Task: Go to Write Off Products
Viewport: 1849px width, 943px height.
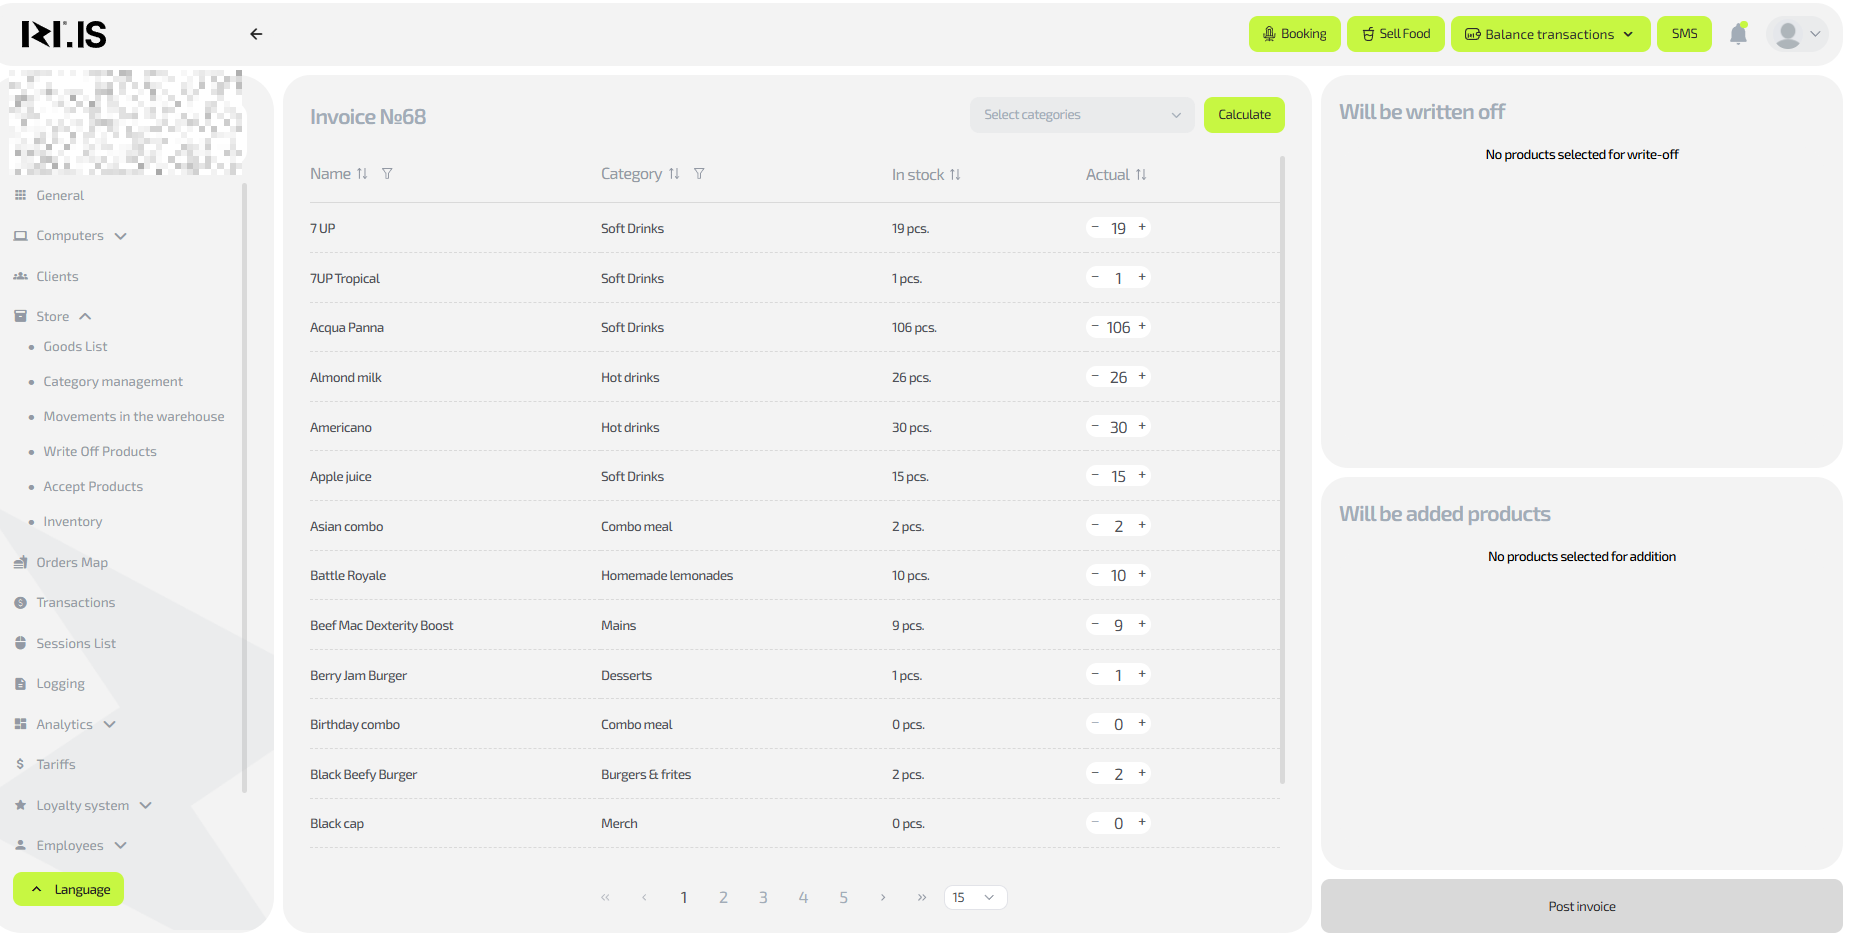Action: coord(100,452)
